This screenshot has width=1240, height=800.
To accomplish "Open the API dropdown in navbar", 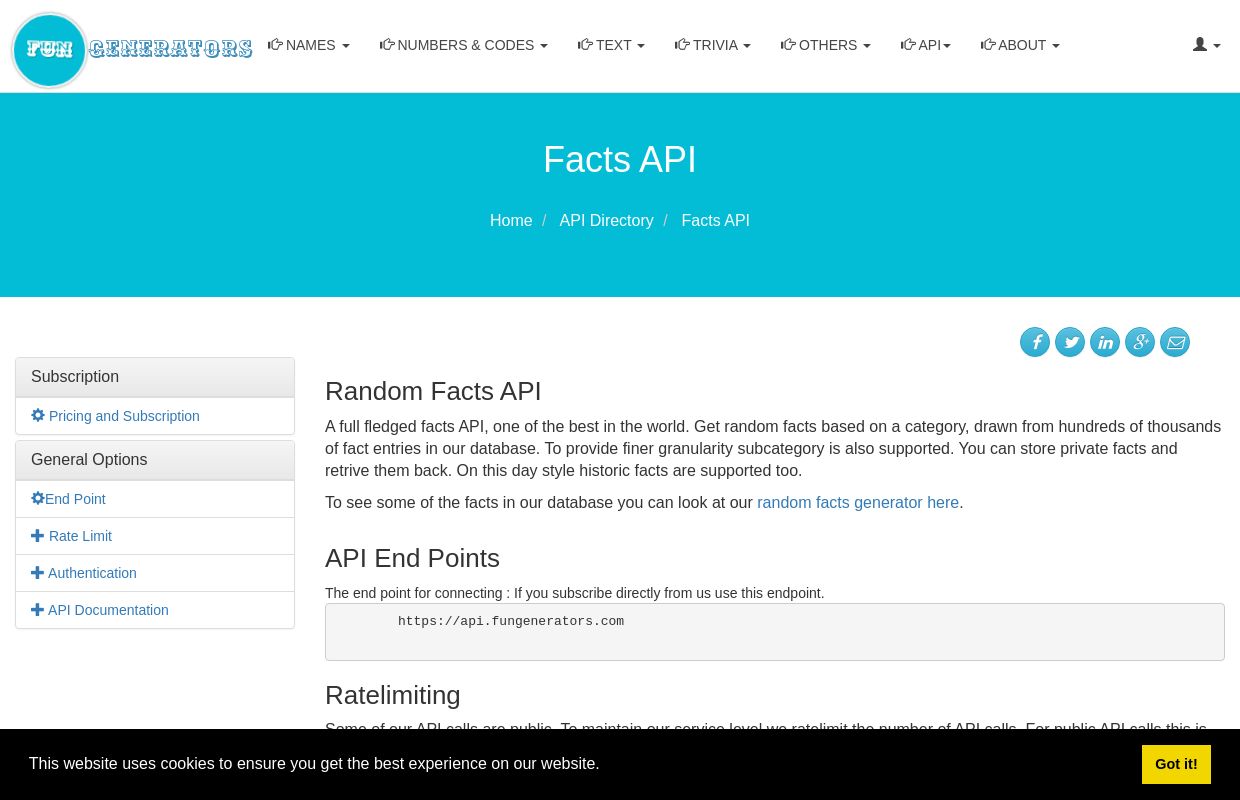I will coord(926,45).
